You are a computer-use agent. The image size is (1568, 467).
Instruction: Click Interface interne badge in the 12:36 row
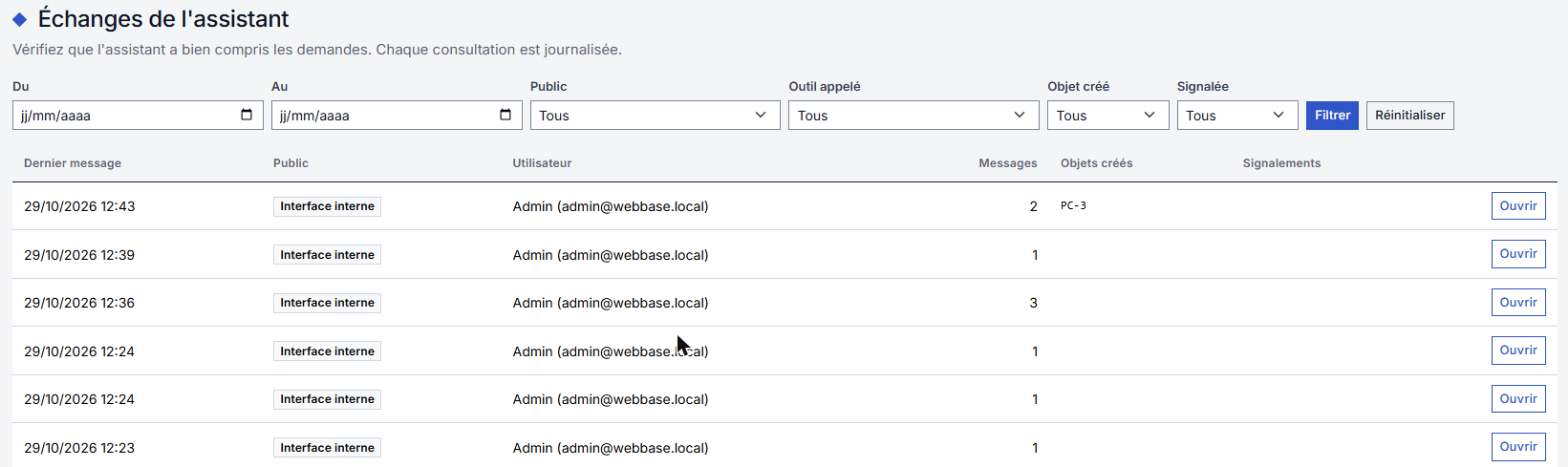click(x=327, y=302)
